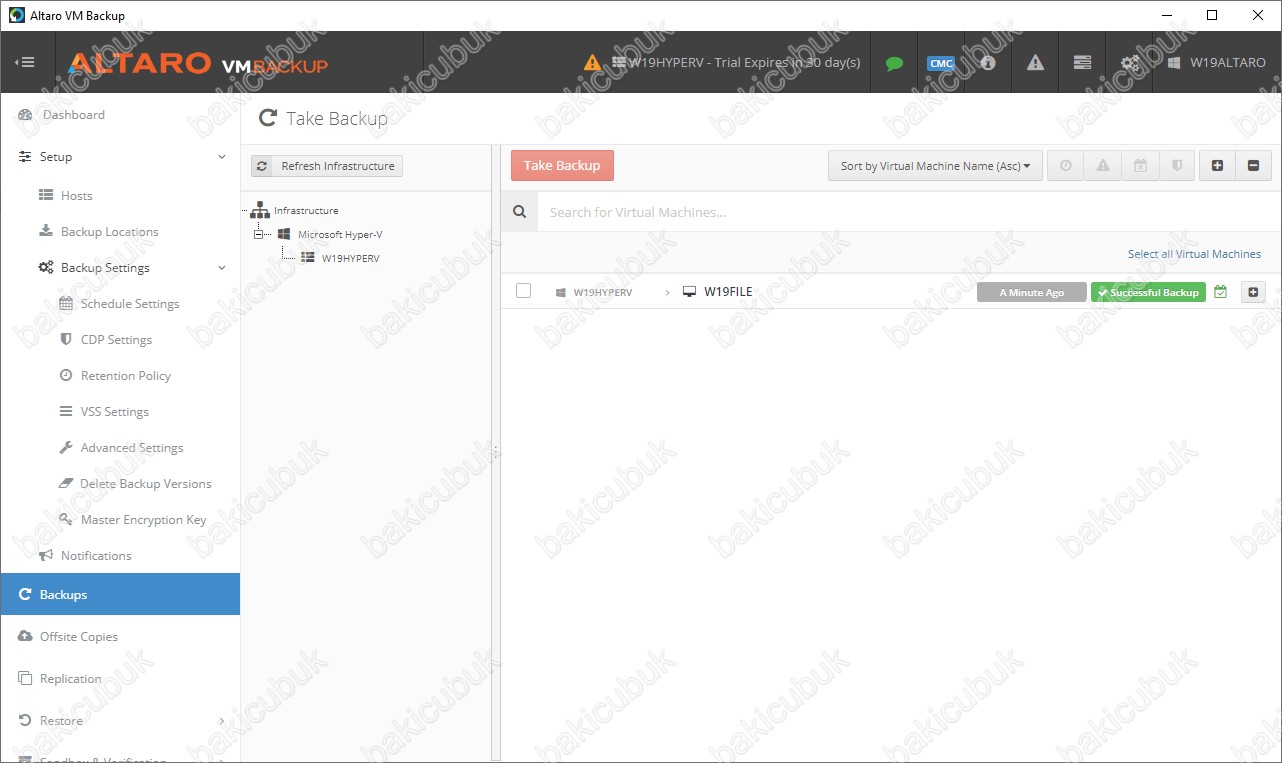Open Notifications in the sidebar
The width and height of the screenshot is (1282, 763).
(x=96, y=556)
